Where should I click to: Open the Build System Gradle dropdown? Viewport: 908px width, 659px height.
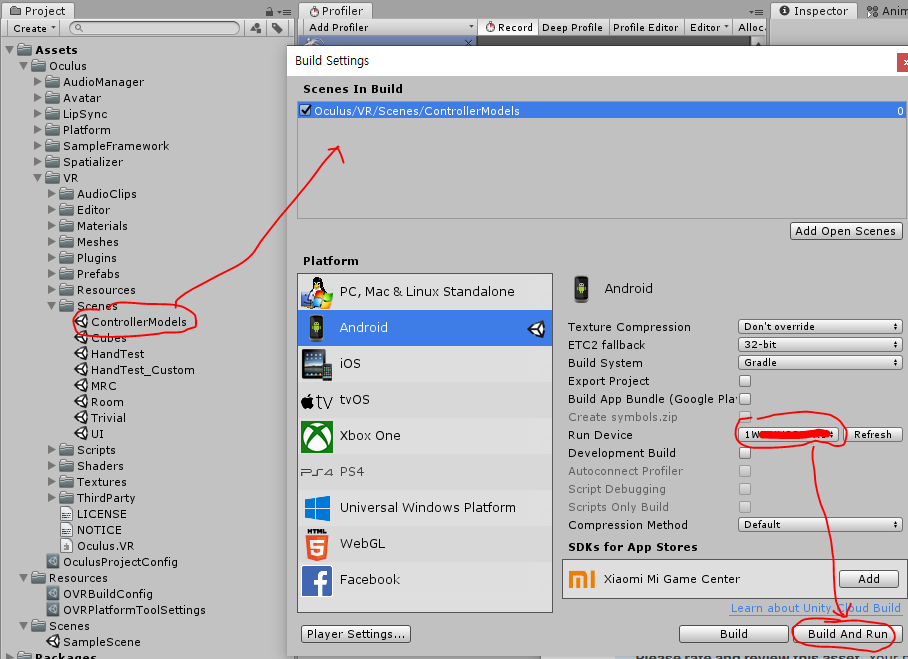pyautogui.click(x=820, y=363)
